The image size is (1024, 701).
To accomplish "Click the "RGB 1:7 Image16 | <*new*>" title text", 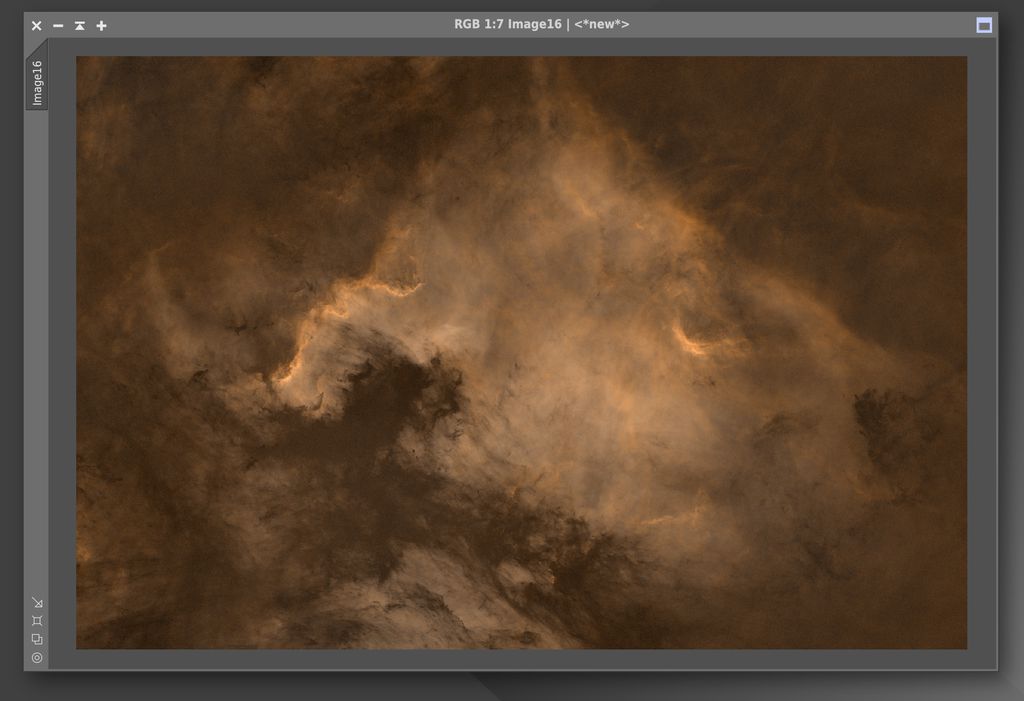I will click(x=541, y=24).
